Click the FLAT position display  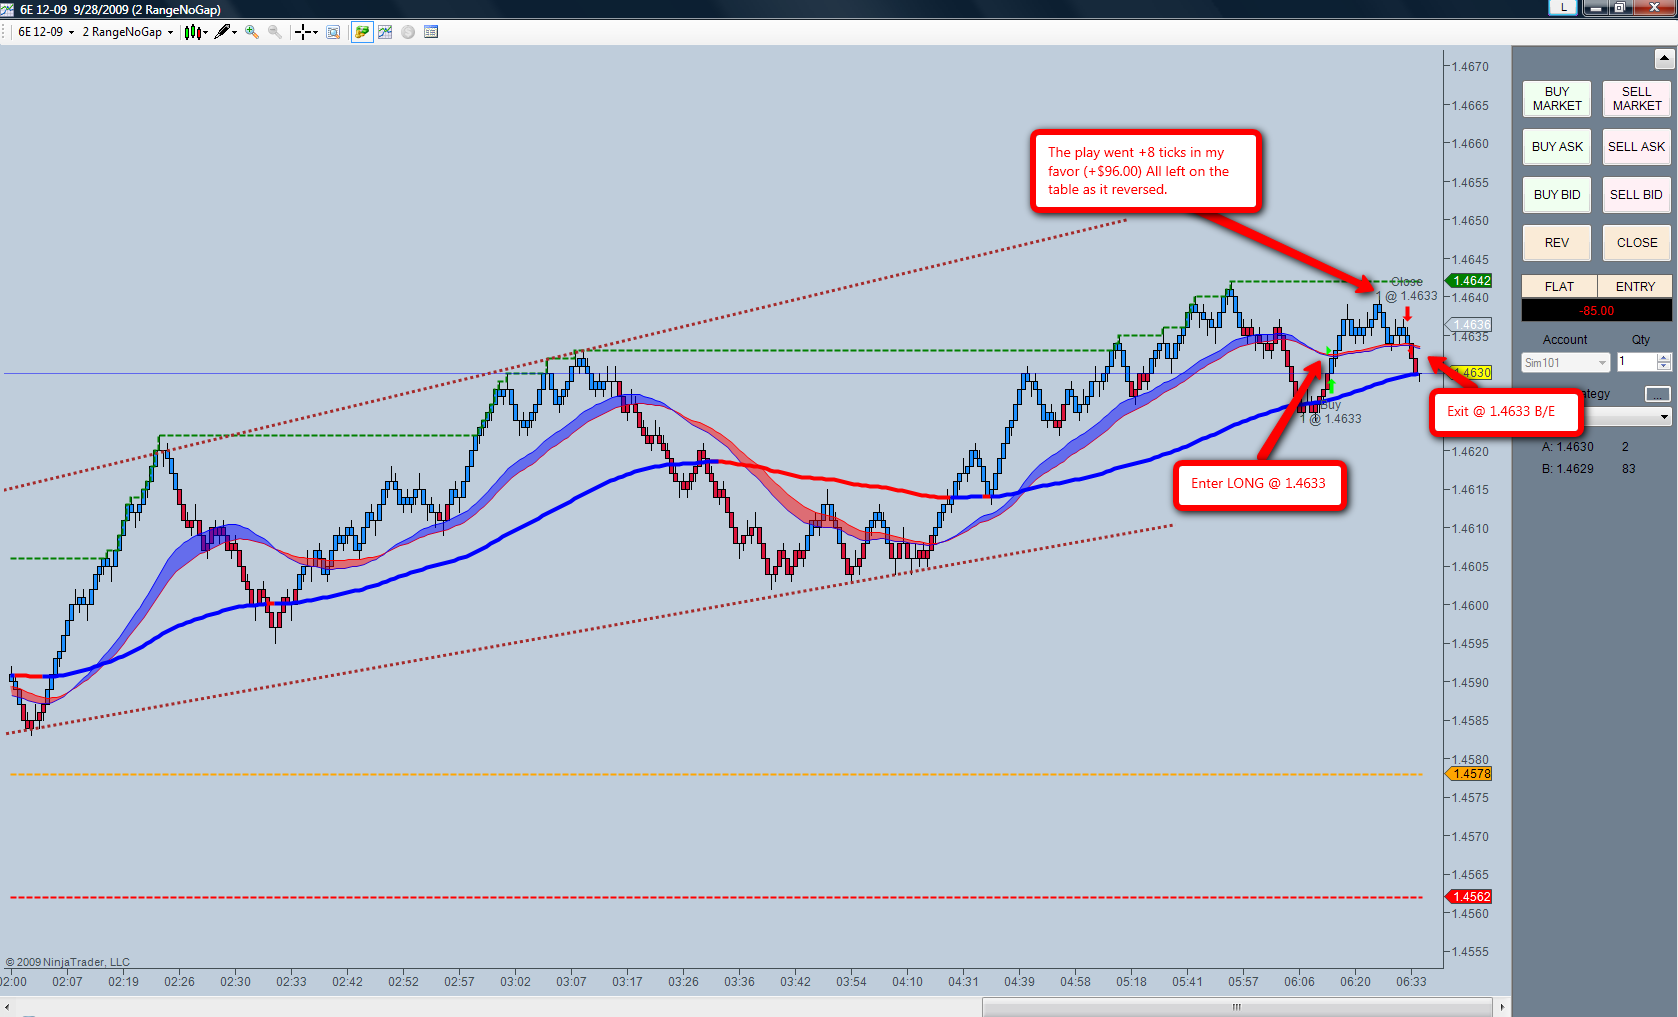pyautogui.click(x=1559, y=287)
